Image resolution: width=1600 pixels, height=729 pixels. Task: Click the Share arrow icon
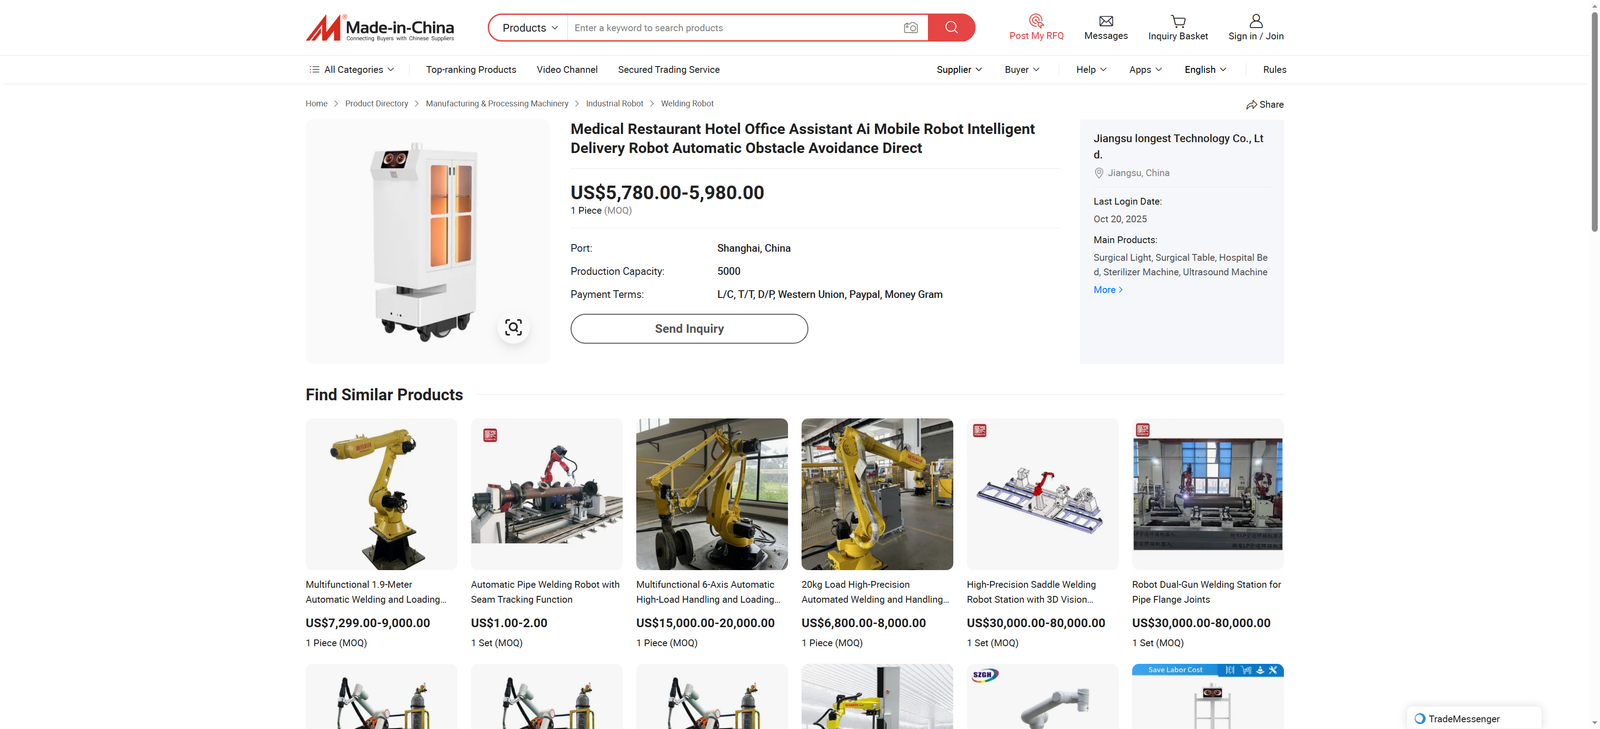[x=1252, y=105]
